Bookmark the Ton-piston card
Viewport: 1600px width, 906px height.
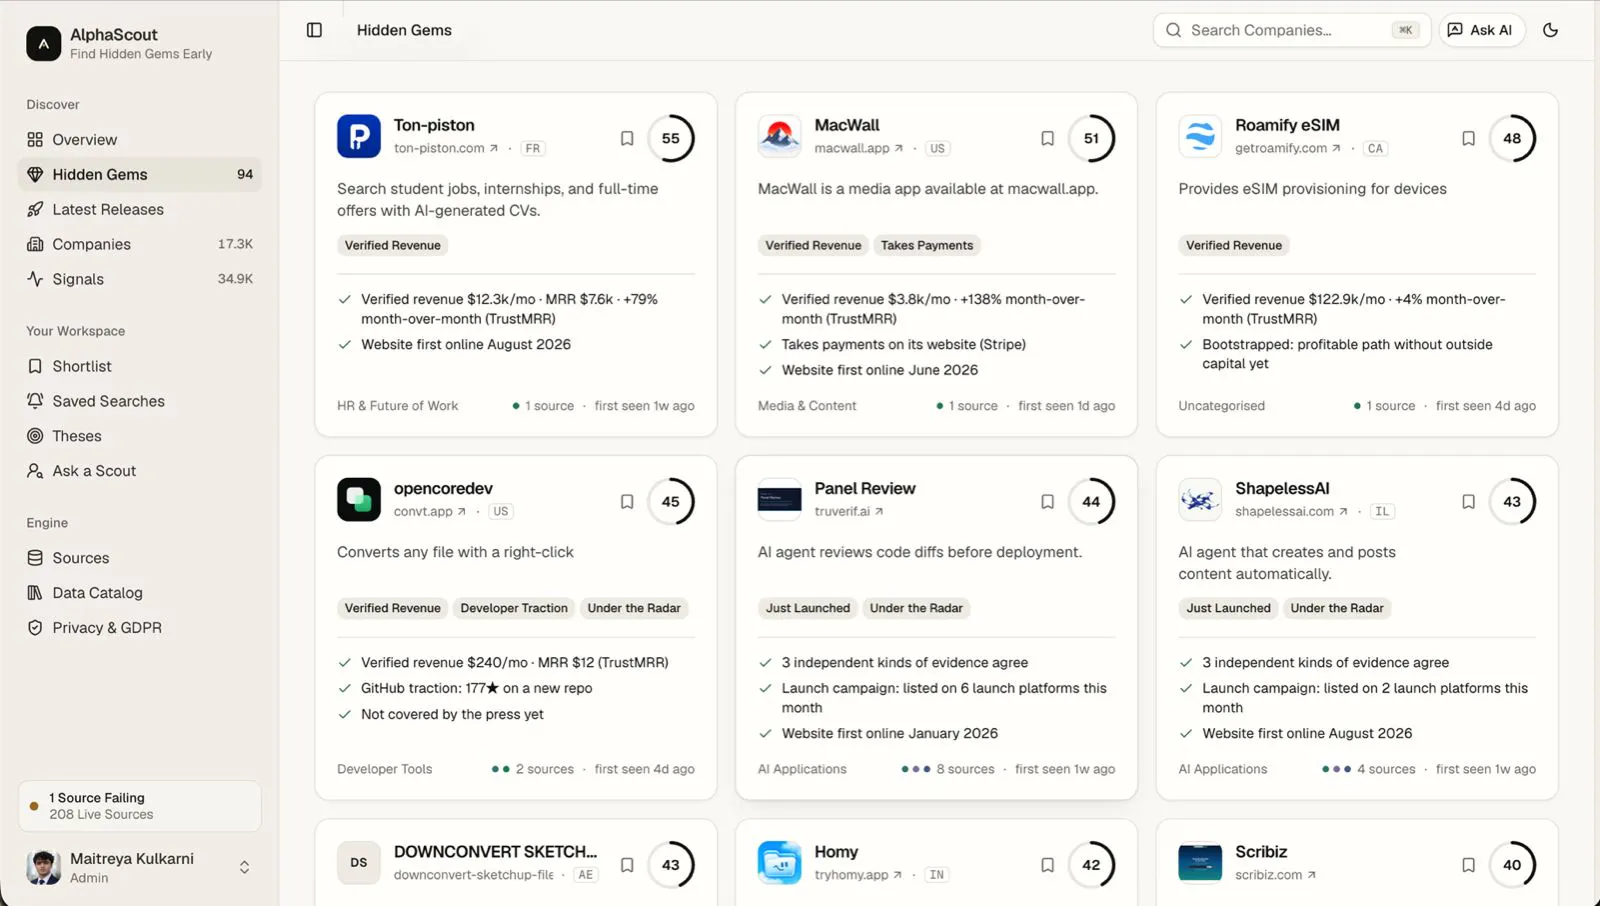pos(627,138)
